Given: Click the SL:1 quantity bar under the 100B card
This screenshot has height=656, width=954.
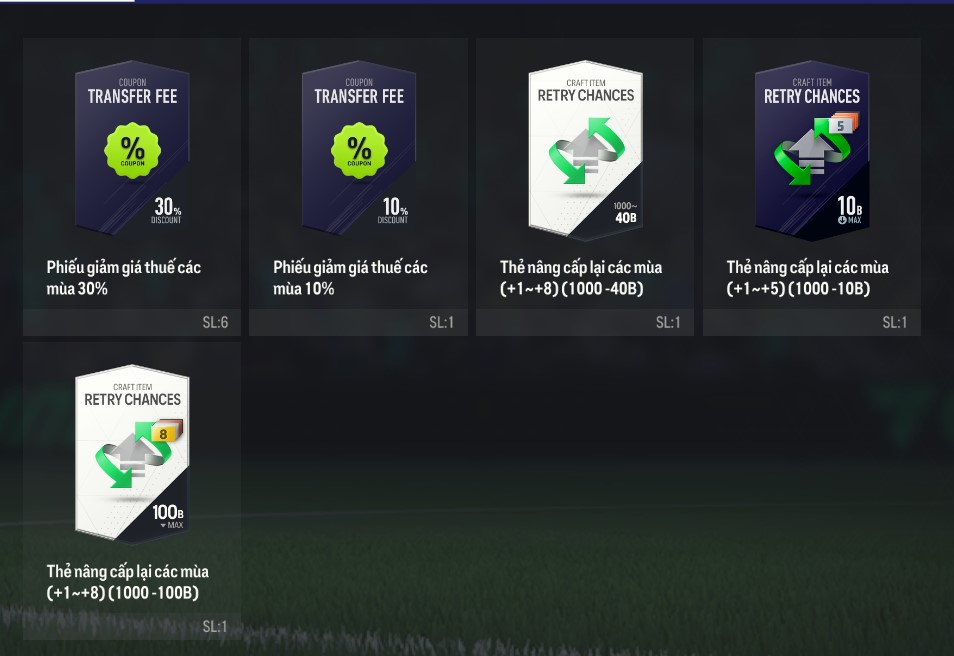Looking at the screenshot, I should (132, 626).
